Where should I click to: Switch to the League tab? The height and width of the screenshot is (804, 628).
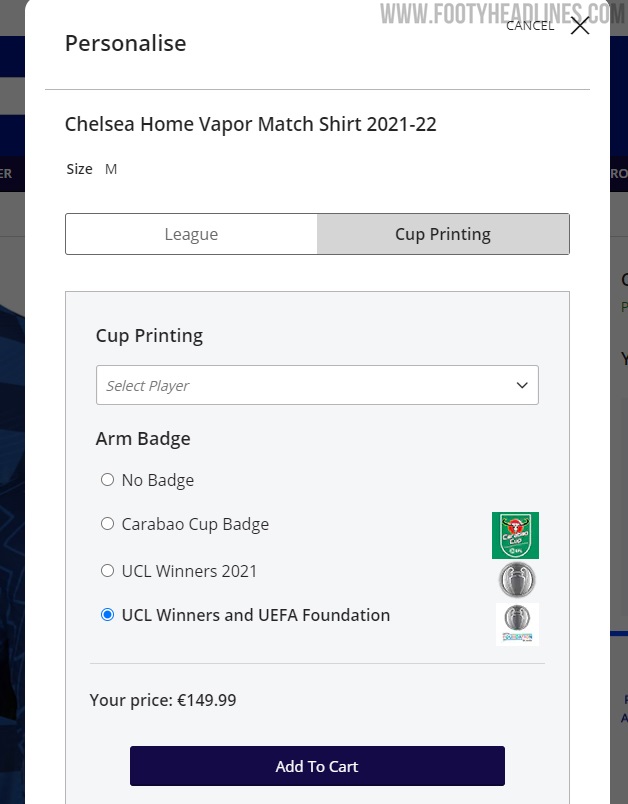191,234
